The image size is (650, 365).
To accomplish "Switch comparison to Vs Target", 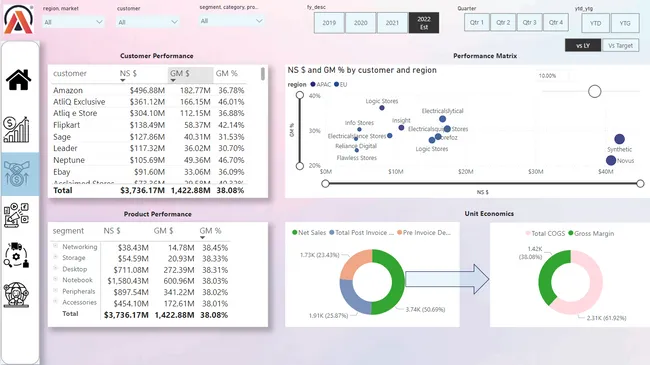I will click(x=621, y=45).
